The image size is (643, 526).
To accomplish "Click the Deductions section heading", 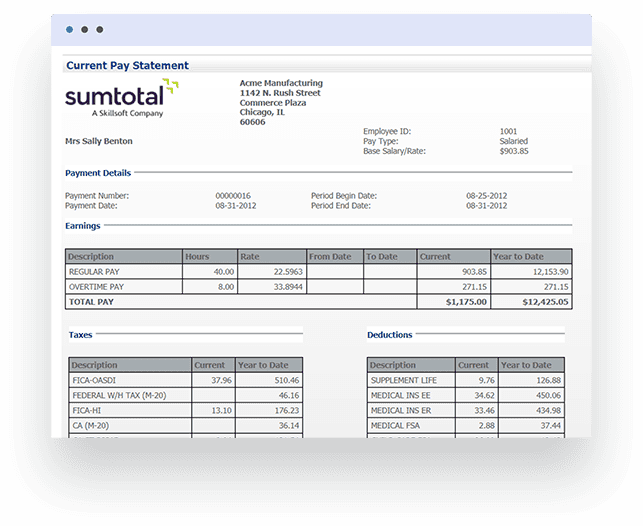I will pyautogui.click(x=390, y=335).
